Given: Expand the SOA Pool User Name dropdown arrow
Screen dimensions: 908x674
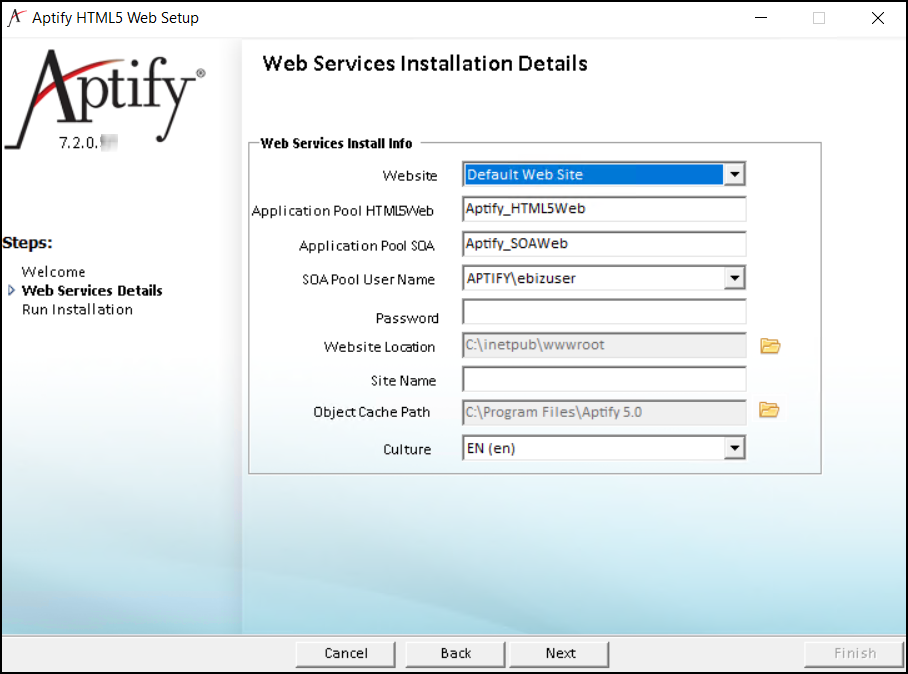Looking at the screenshot, I should (x=734, y=278).
